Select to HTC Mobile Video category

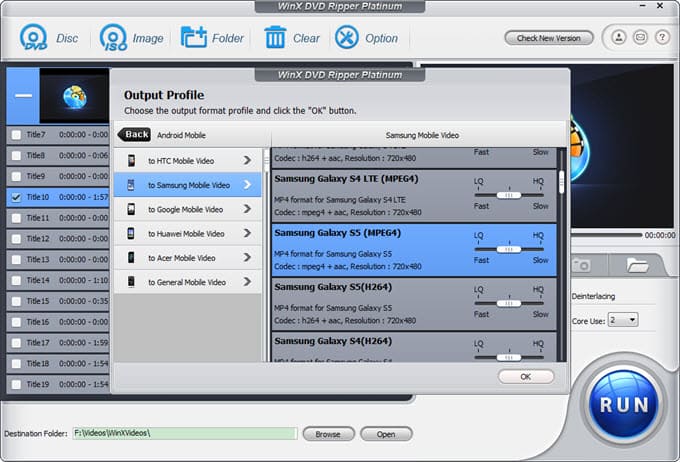pos(187,161)
